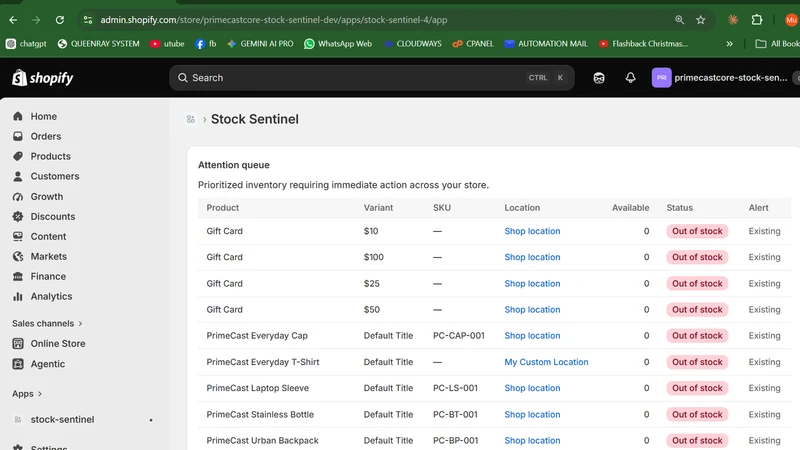The image size is (800, 450).
Task: Click the Shopify search field
Action: (371, 78)
